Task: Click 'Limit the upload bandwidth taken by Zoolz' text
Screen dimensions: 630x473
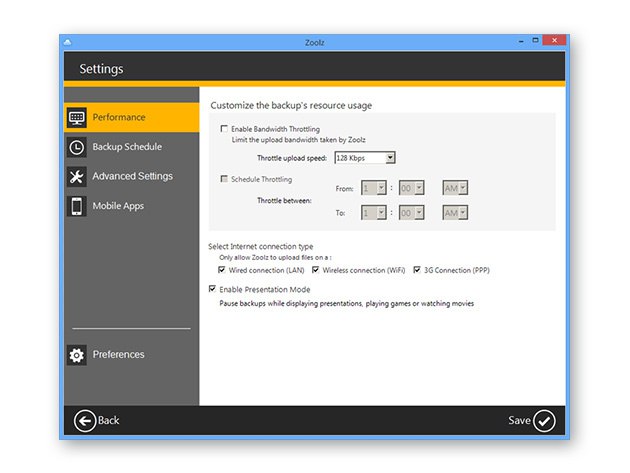Action: [x=299, y=140]
